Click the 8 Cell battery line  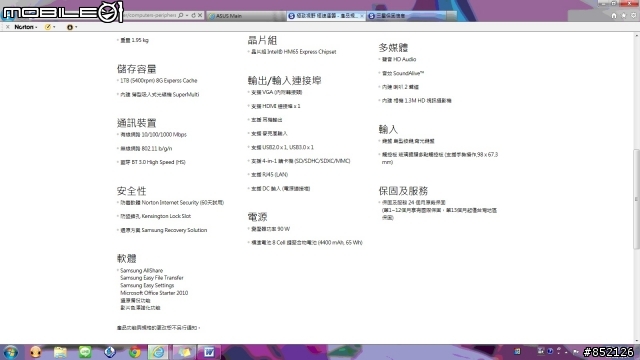pos(307,242)
